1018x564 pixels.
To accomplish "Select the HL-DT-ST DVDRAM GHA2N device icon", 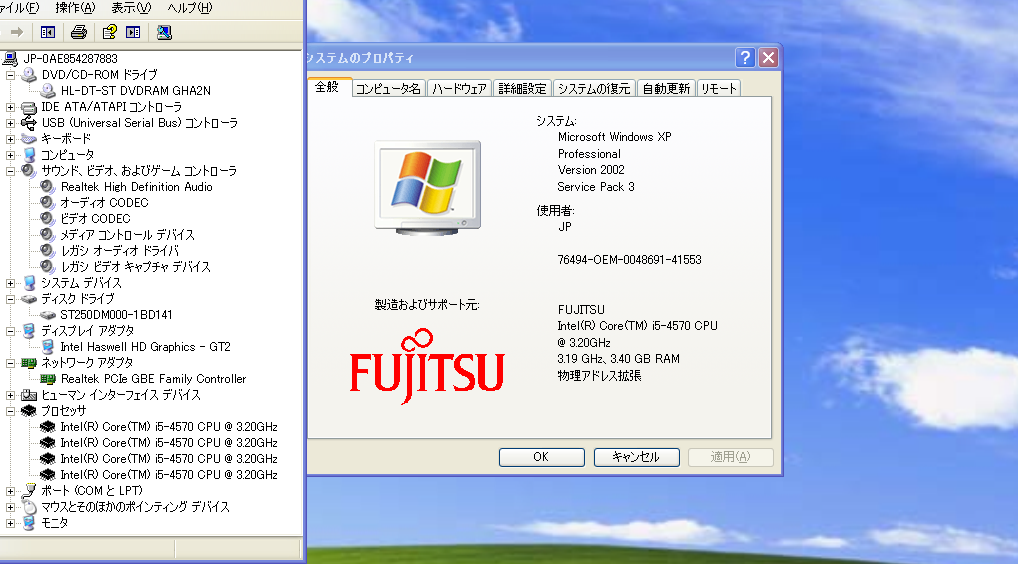I will tap(47, 91).
